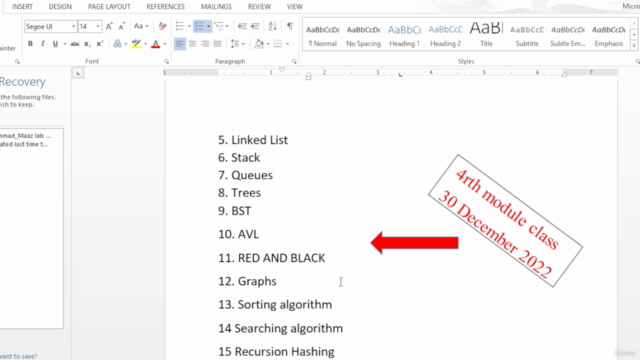Apply red font color
The image size is (640, 360).
156,44
